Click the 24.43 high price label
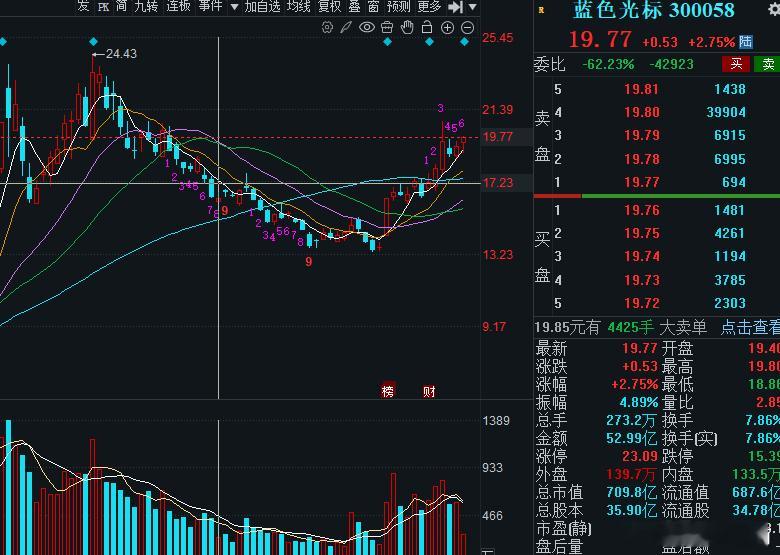The width and height of the screenshot is (780, 555). [121, 54]
